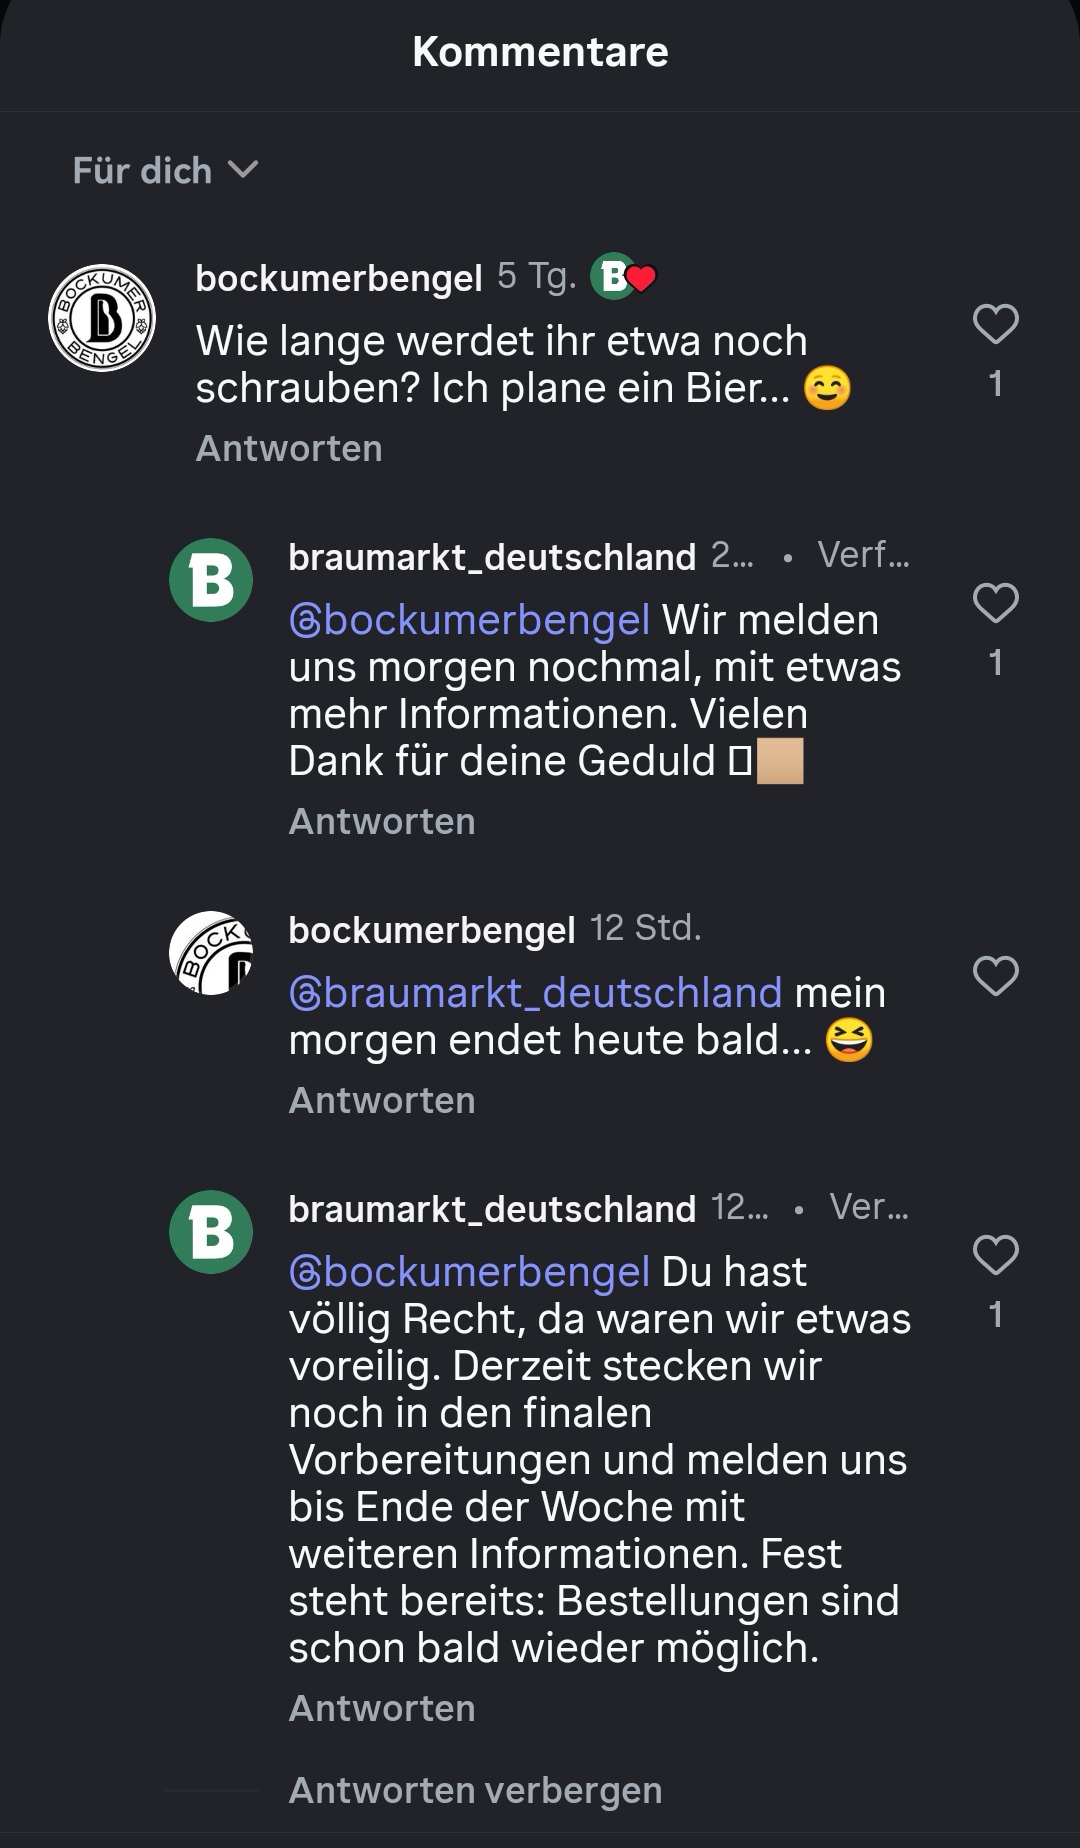Reply to bockumerbengel's top comment
Image resolution: width=1080 pixels, height=1848 pixels.
click(289, 449)
